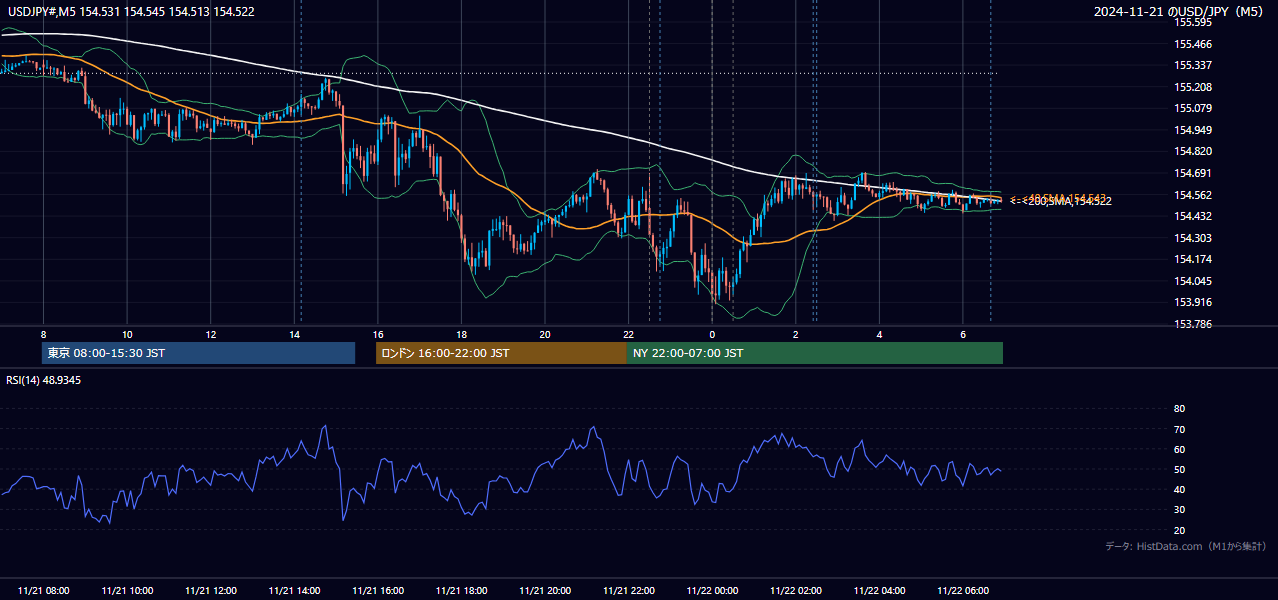Click the RSI axis level 40
Screen dimensions: 1278x600
[1179, 489]
